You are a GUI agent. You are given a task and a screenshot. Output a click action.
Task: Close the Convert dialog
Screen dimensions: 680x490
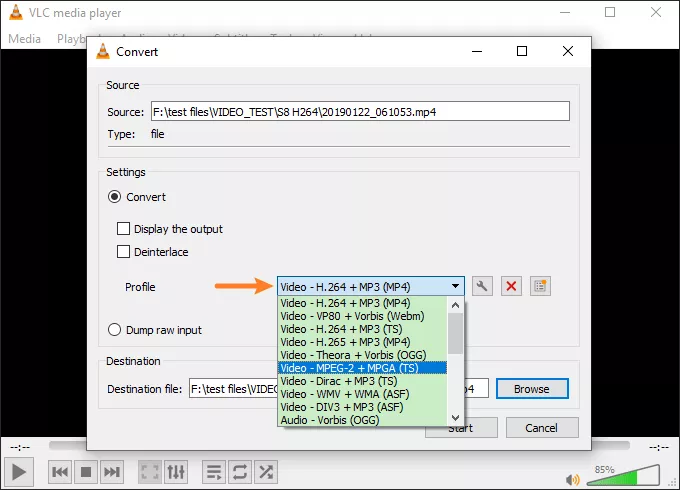coord(568,51)
